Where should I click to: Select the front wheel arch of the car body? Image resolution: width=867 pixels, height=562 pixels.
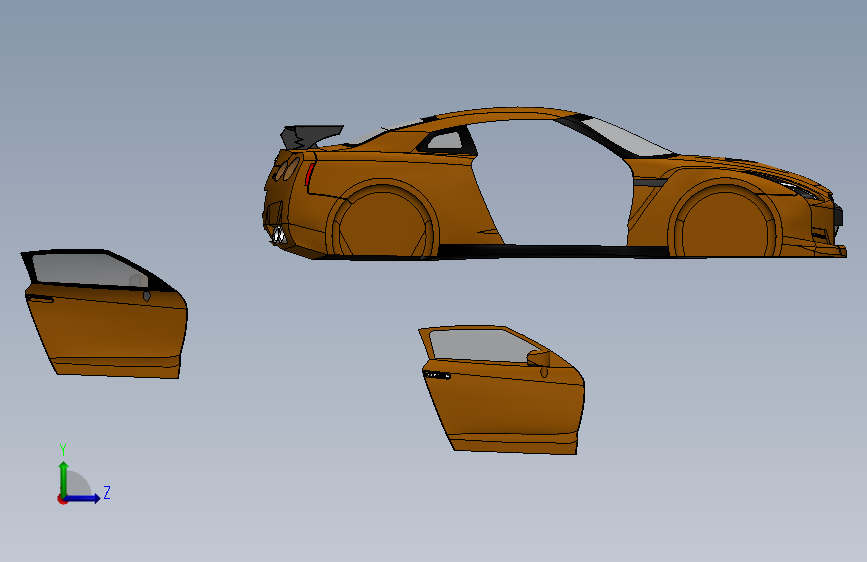pyautogui.click(x=725, y=218)
